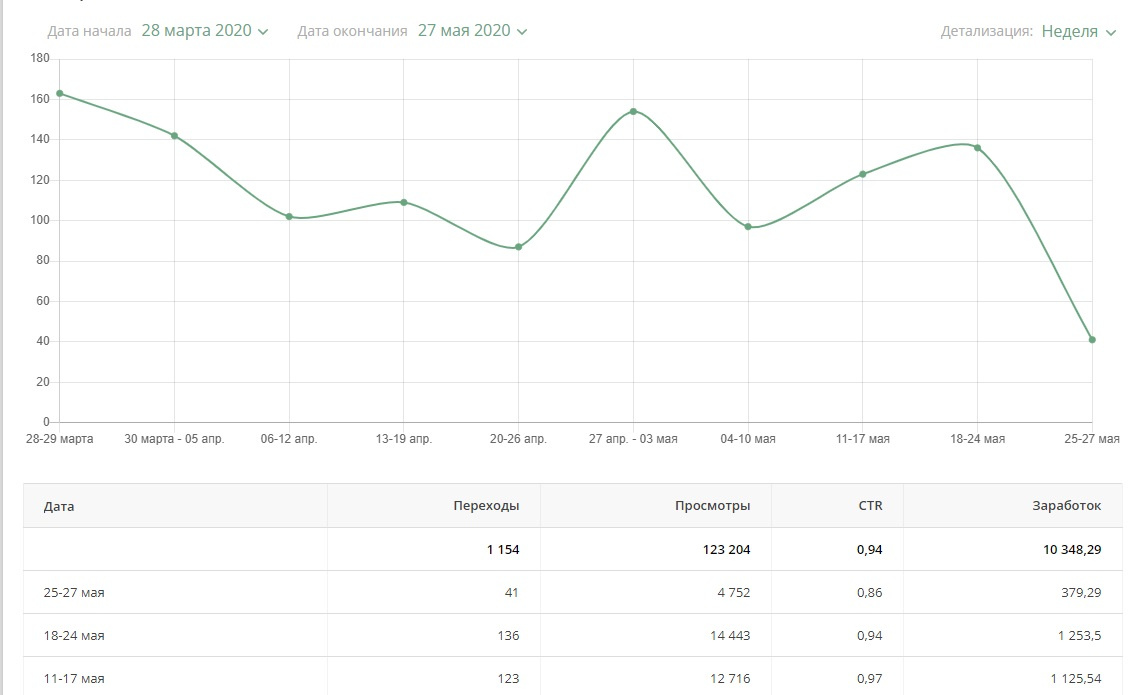The image size is (1143, 695).
Task: Click total clicks value '1 154'
Action: coord(503,550)
